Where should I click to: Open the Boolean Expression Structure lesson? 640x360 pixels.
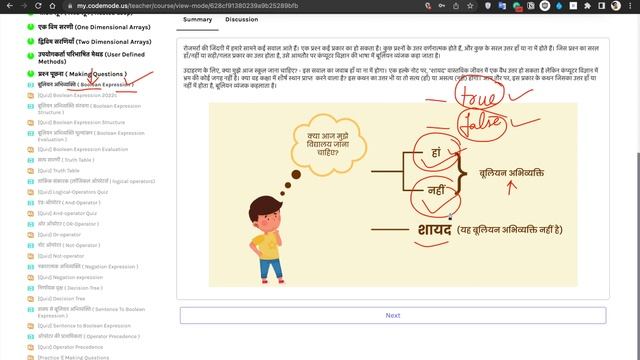click(x=89, y=109)
